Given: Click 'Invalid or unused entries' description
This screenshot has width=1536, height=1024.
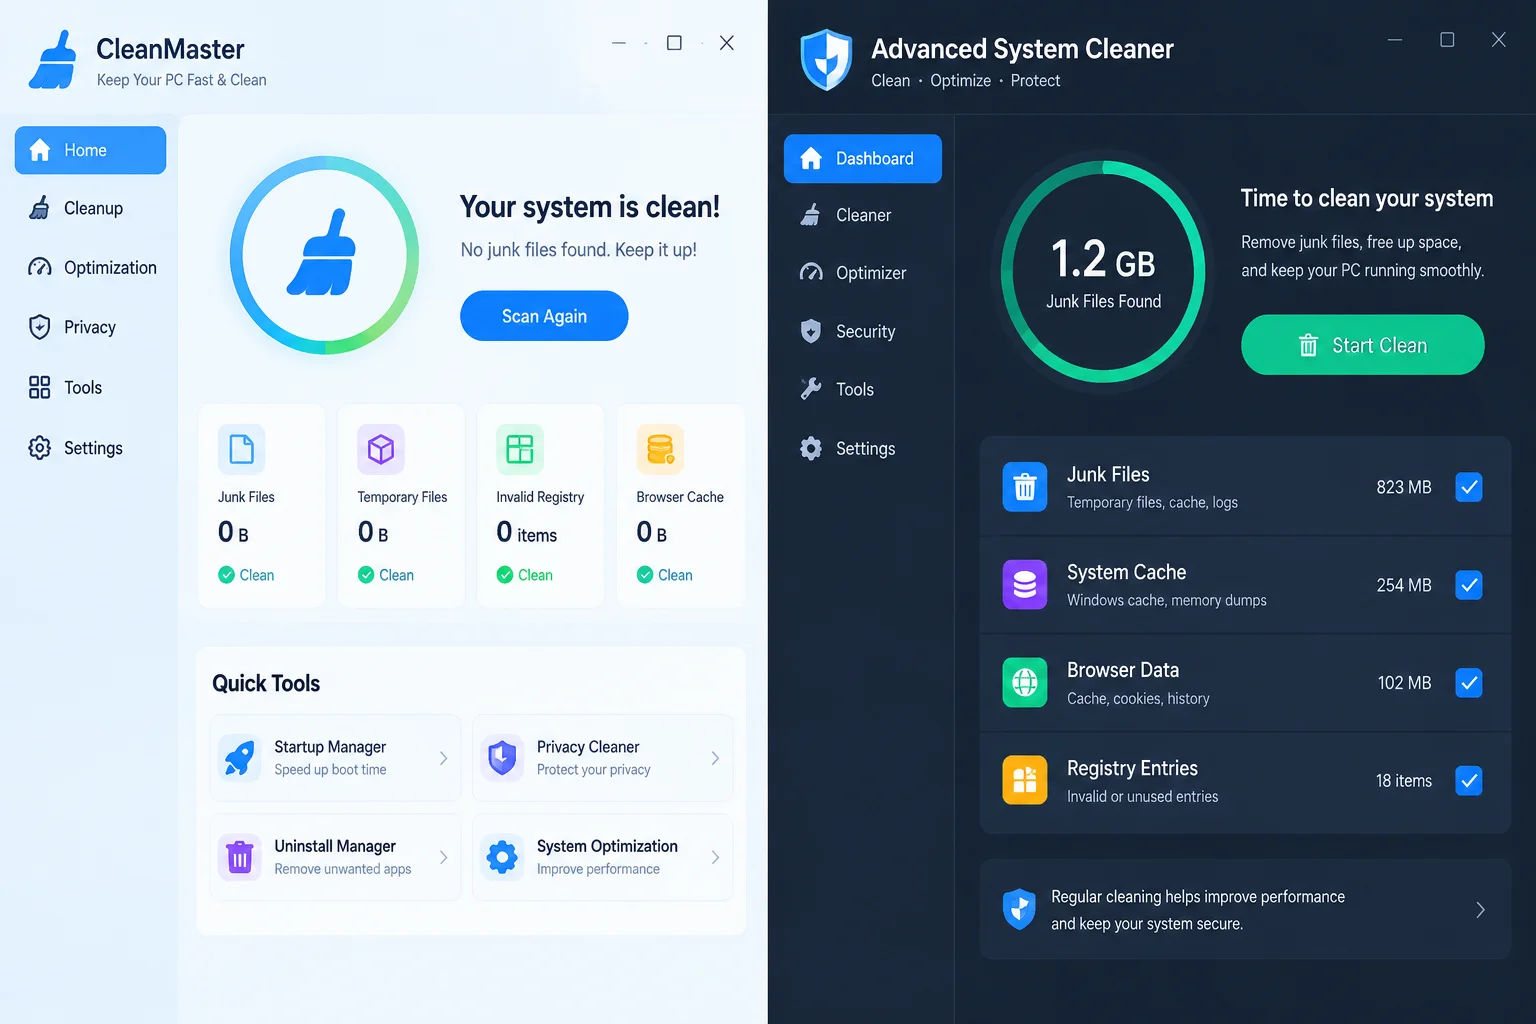Looking at the screenshot, I should 1142,796.
